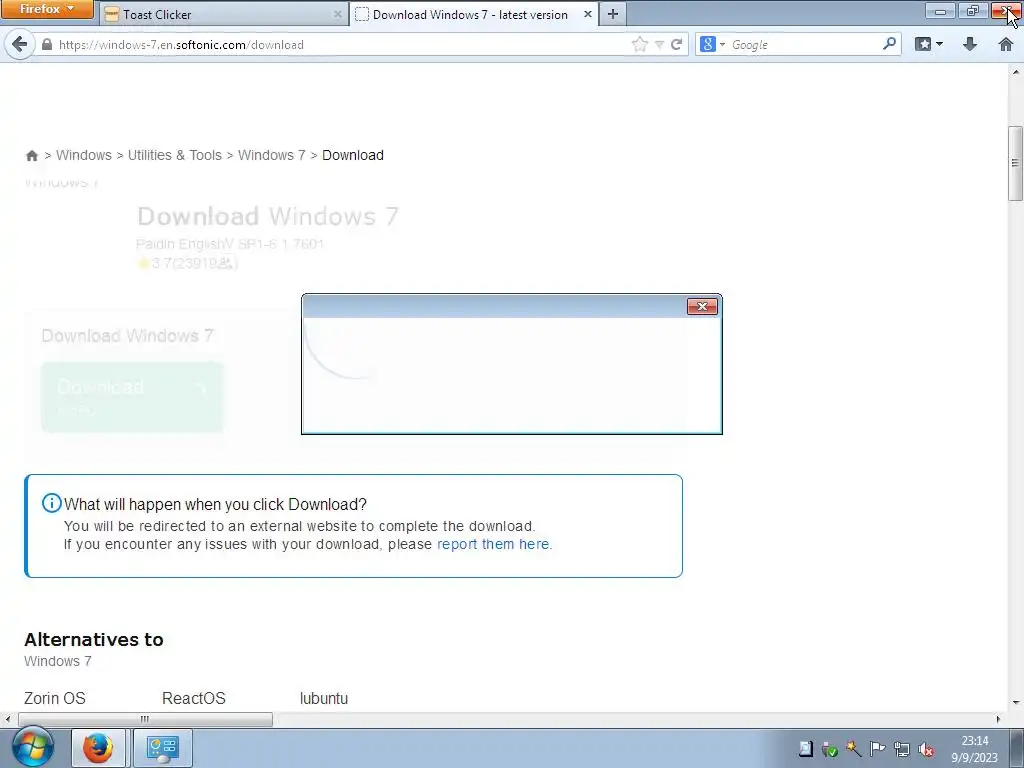Click the vertical scrollbar thumb
Screen dimensions: 1024x768
pyautogui.click(x=1015, y=163)
